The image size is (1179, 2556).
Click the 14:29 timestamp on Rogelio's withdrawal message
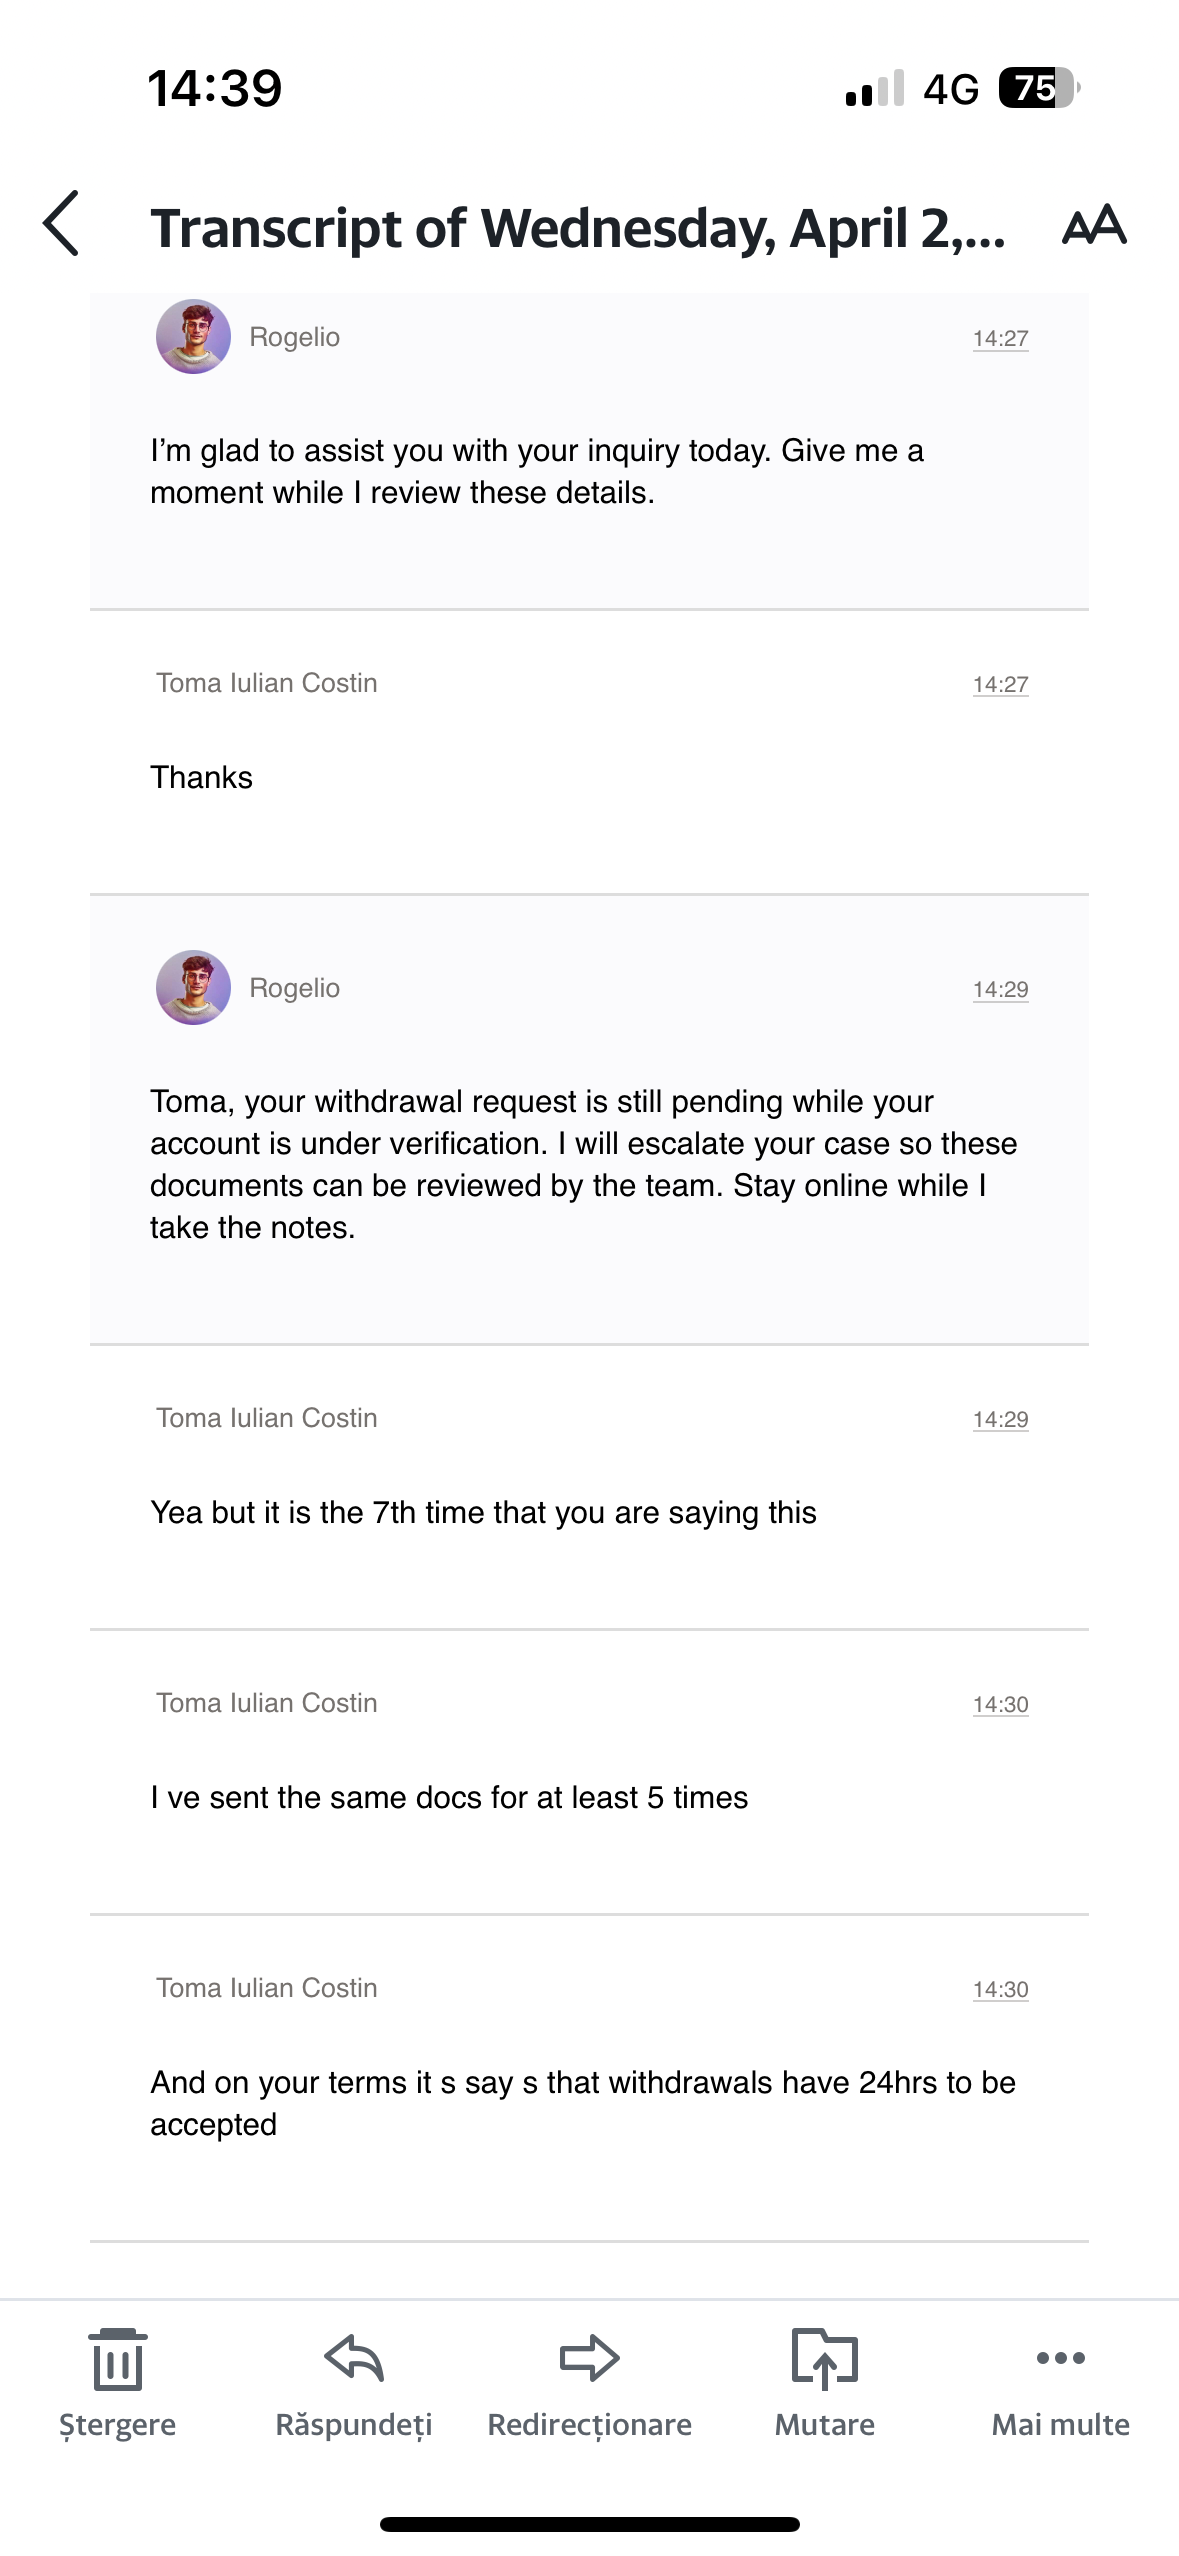tap(1000, 989)
